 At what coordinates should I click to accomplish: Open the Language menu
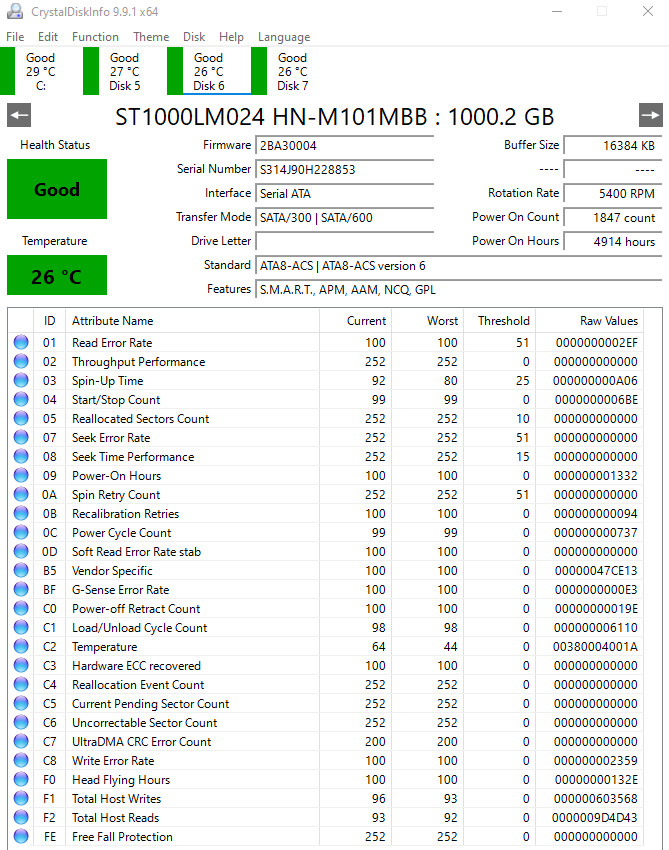[284, 37]
